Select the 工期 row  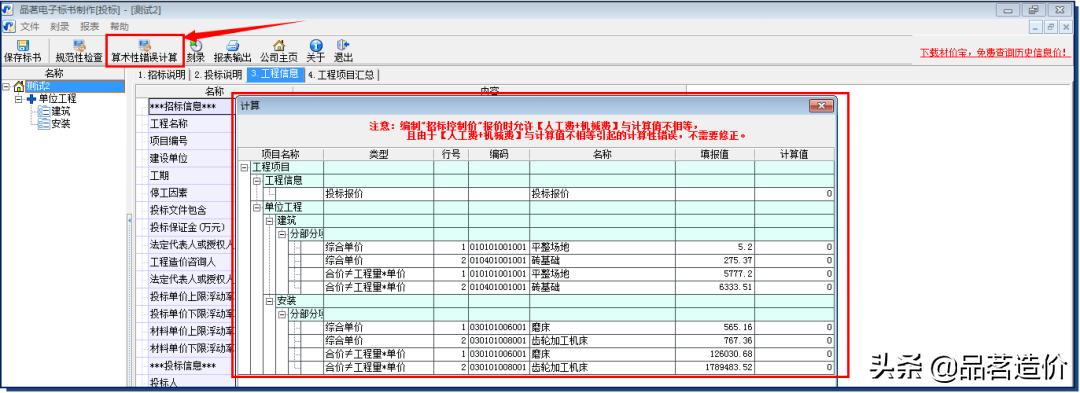(190, 175)
